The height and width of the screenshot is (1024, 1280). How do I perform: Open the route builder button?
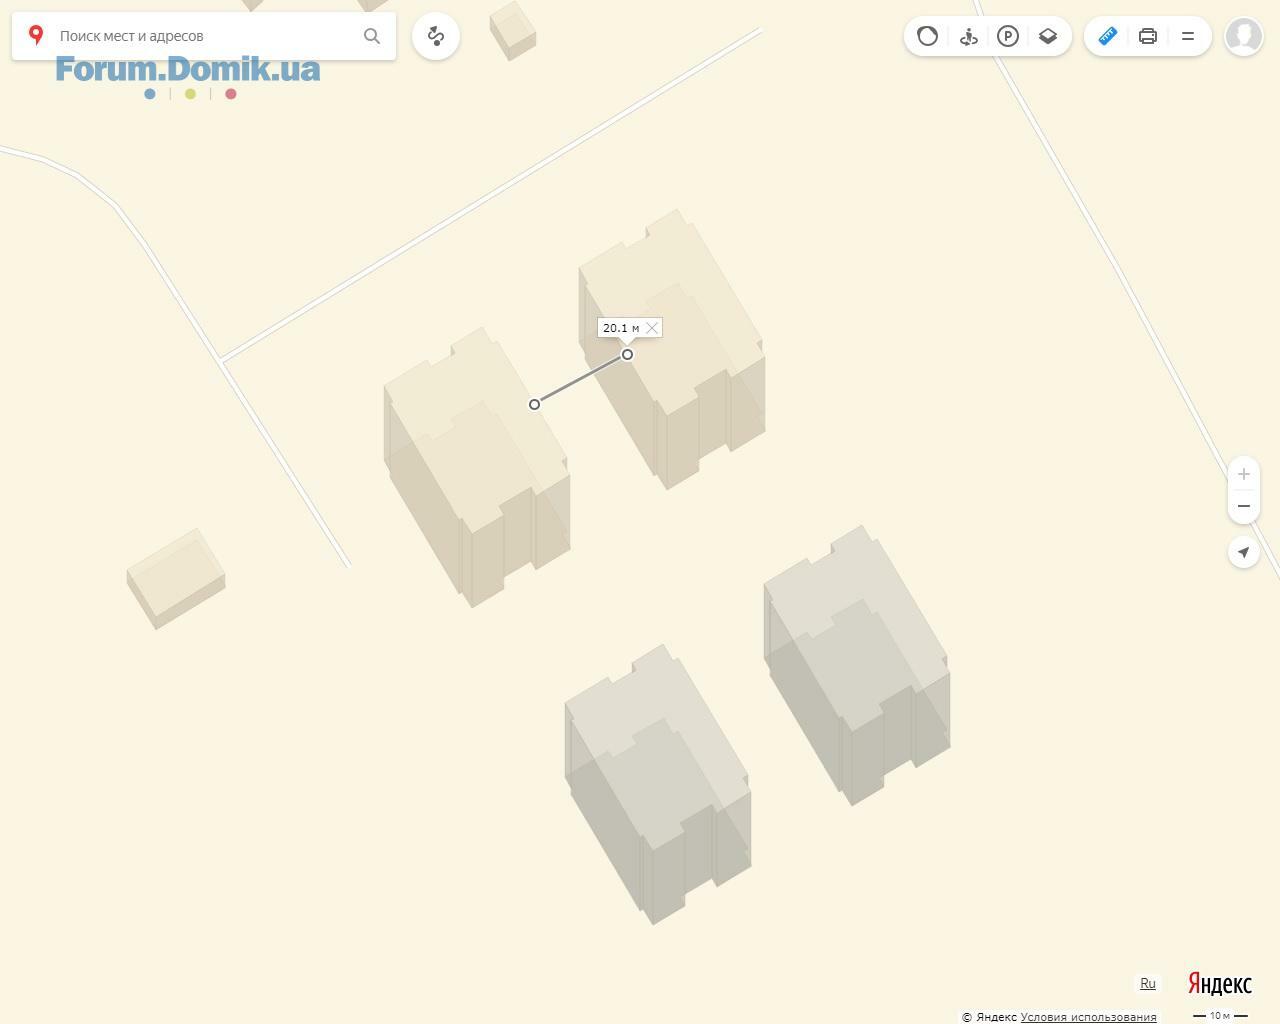click(x=436, y=36)
